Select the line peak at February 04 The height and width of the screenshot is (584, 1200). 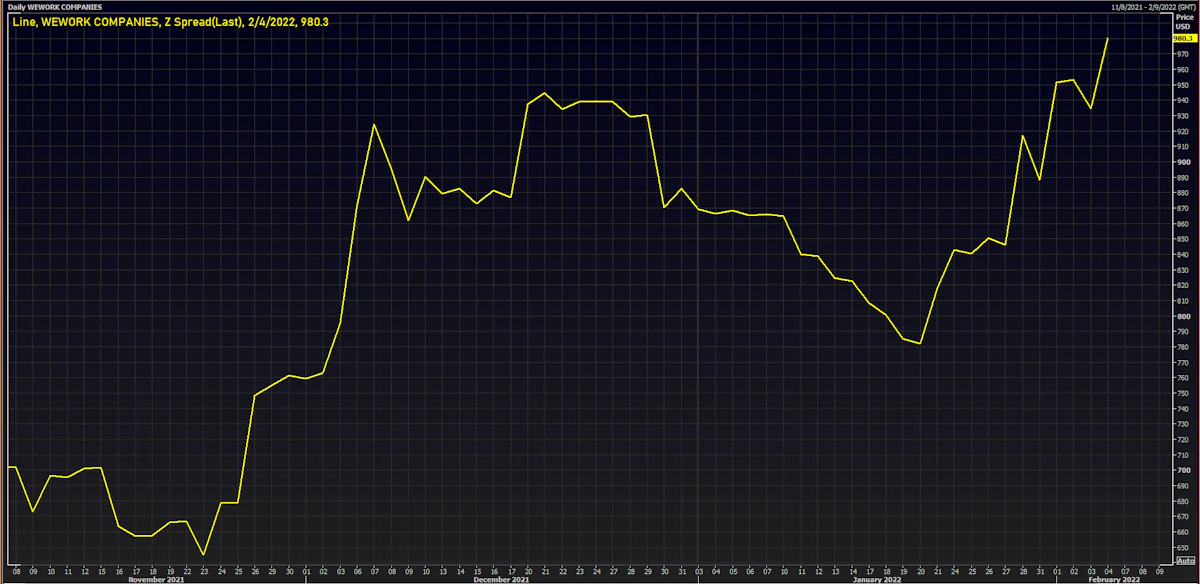1108,38
